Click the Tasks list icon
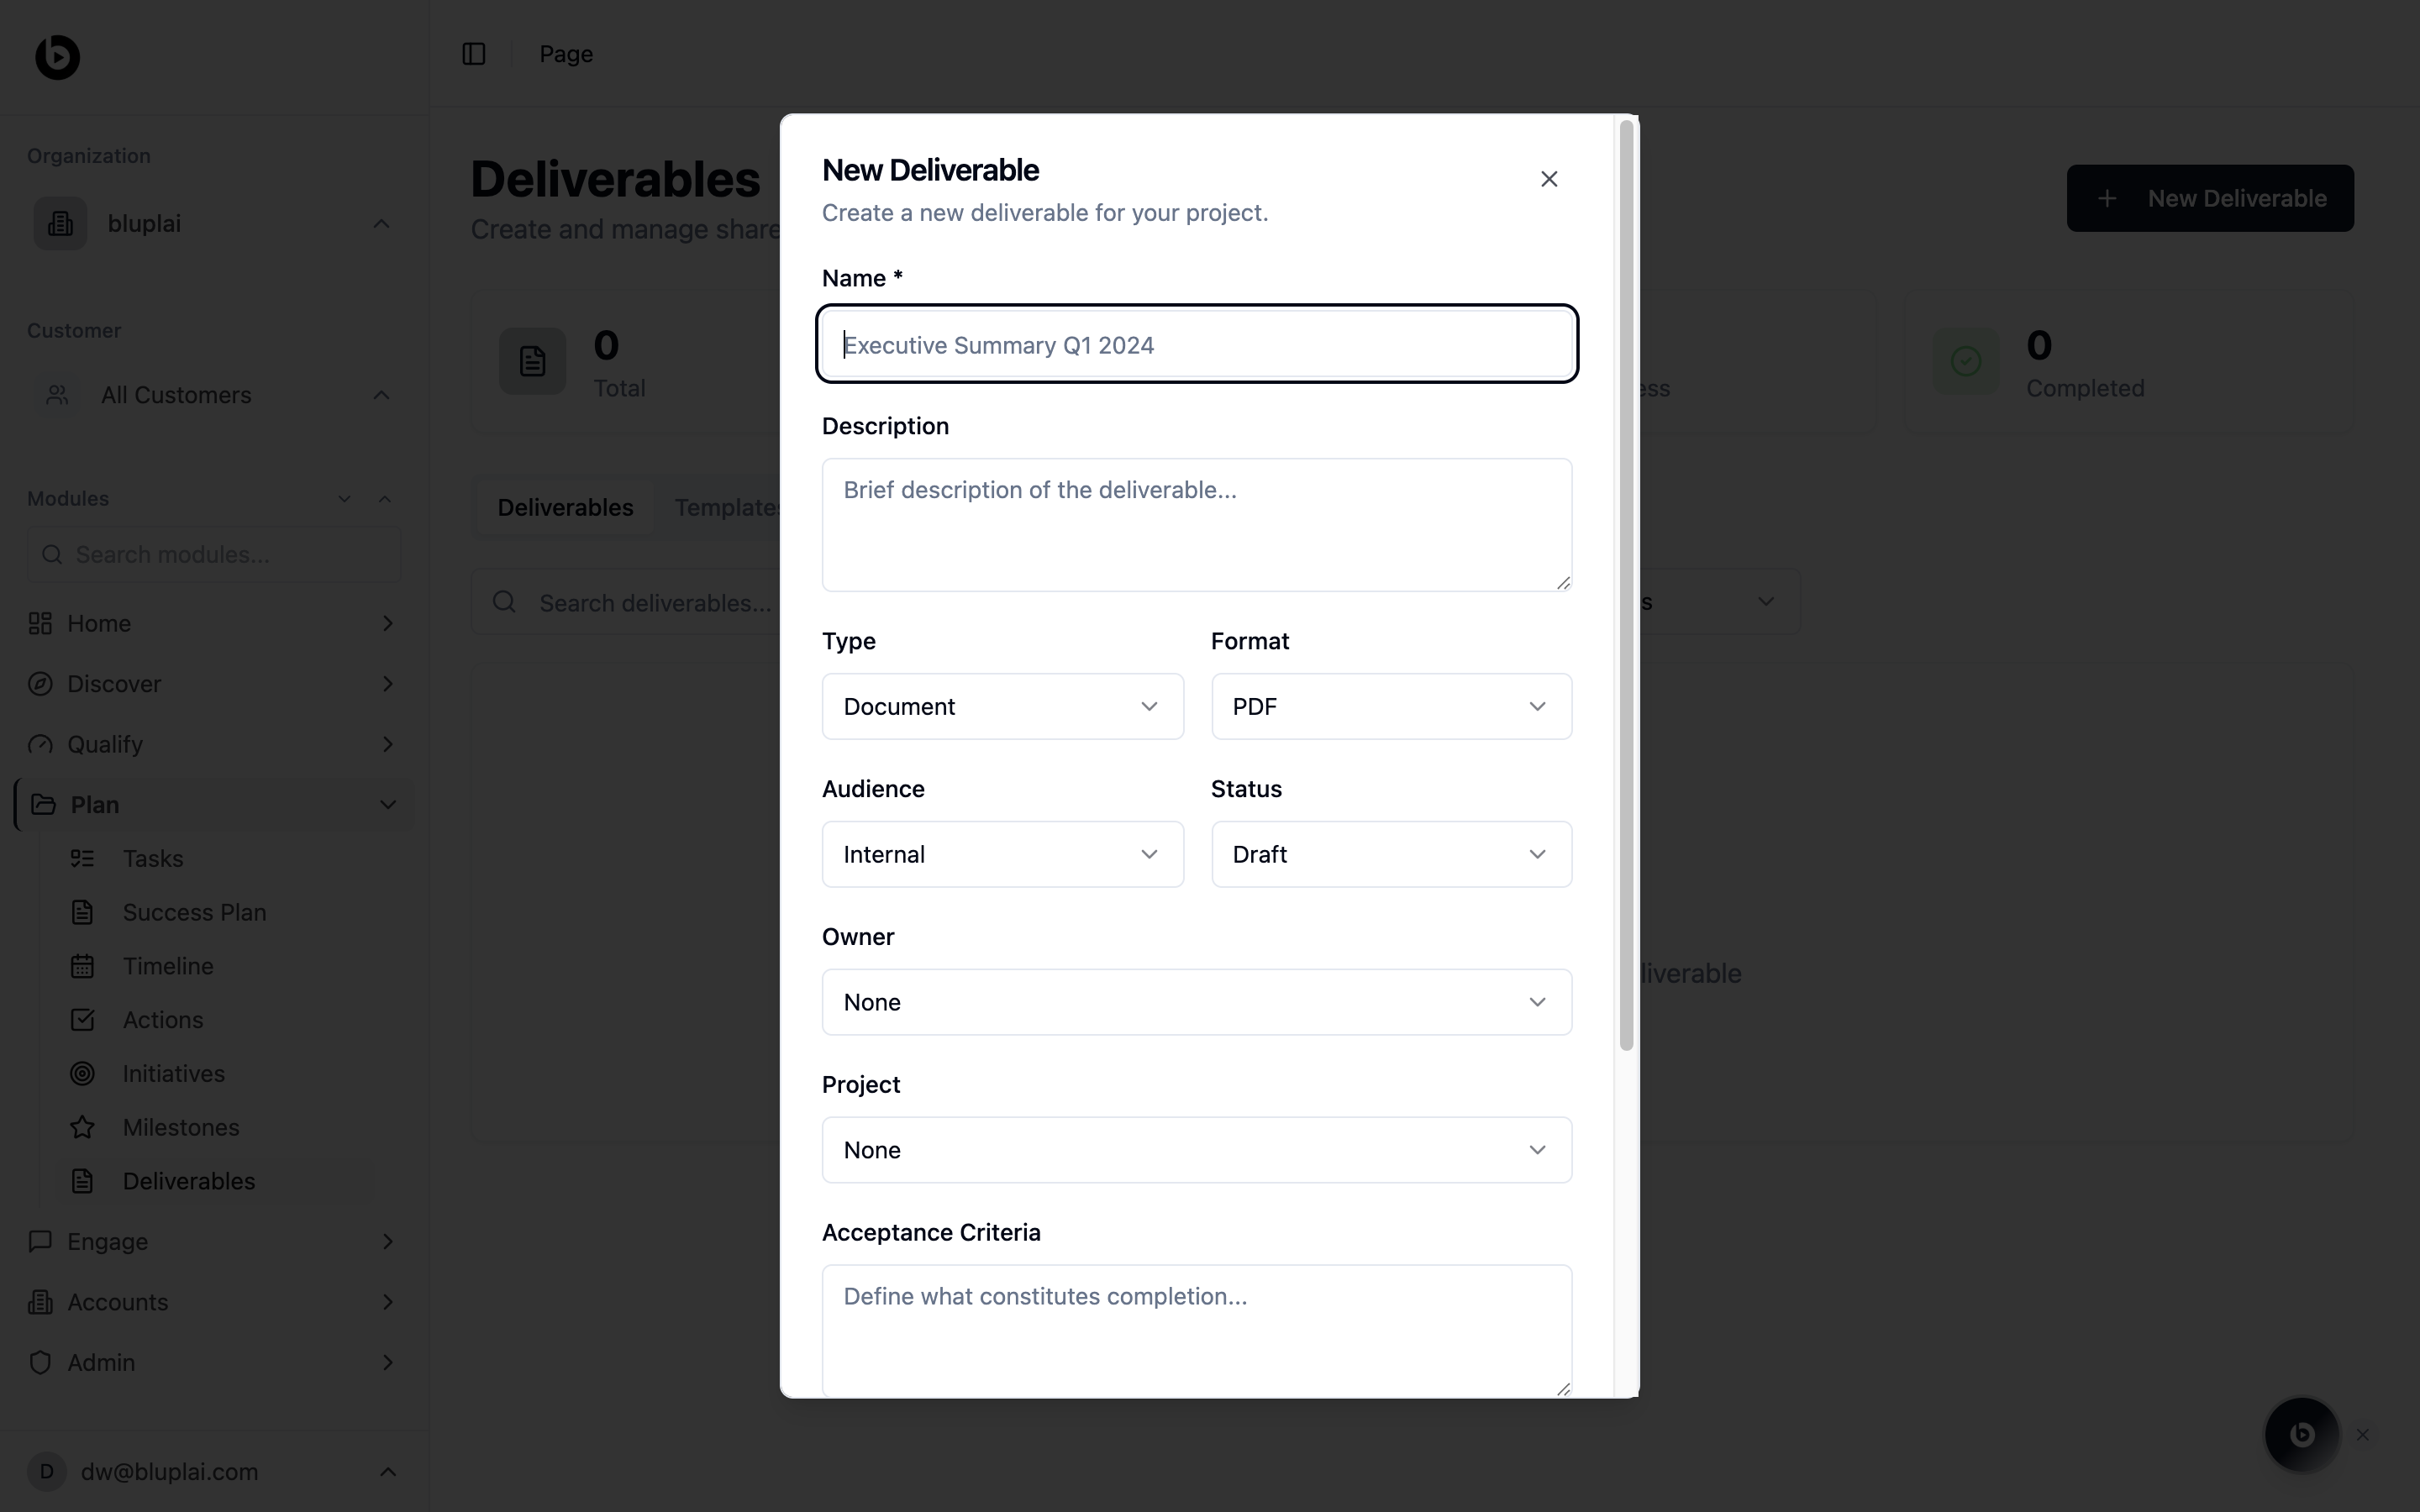The width and height of the screenshot is (2420, 1512). [83, 858]
